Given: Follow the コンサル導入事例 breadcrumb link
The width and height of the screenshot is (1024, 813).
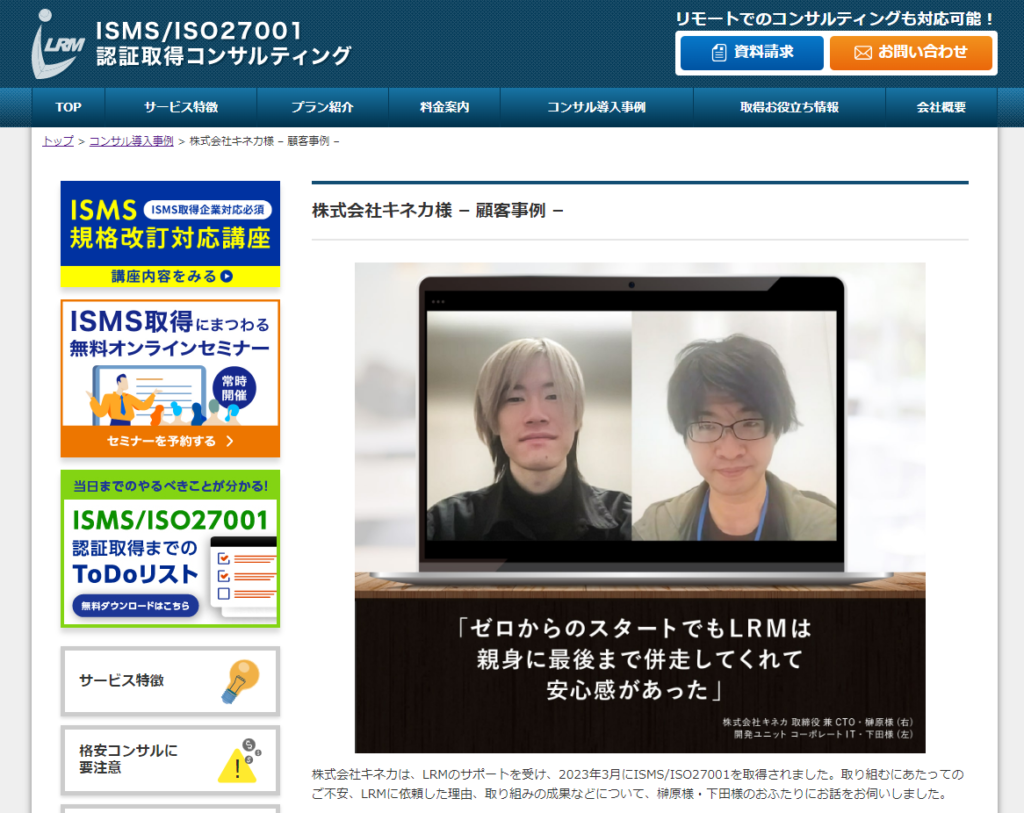Looking at the screenshot, I should pyautogui.click(x=131, y=141).
